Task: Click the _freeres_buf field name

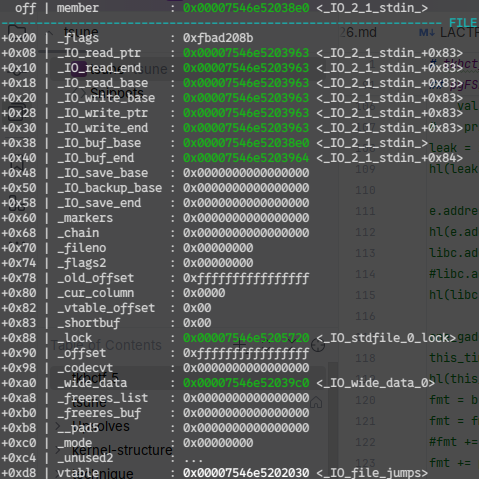Action: click(x=99, y=413)
